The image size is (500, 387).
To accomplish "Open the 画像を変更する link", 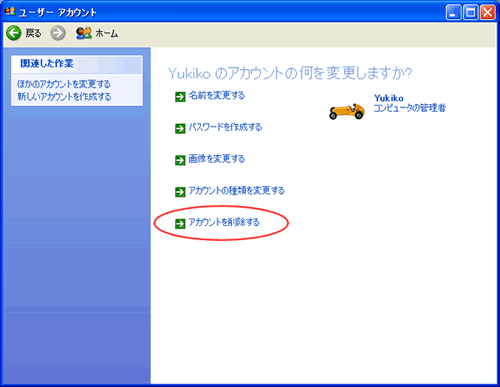I will (x=217, y=159).
